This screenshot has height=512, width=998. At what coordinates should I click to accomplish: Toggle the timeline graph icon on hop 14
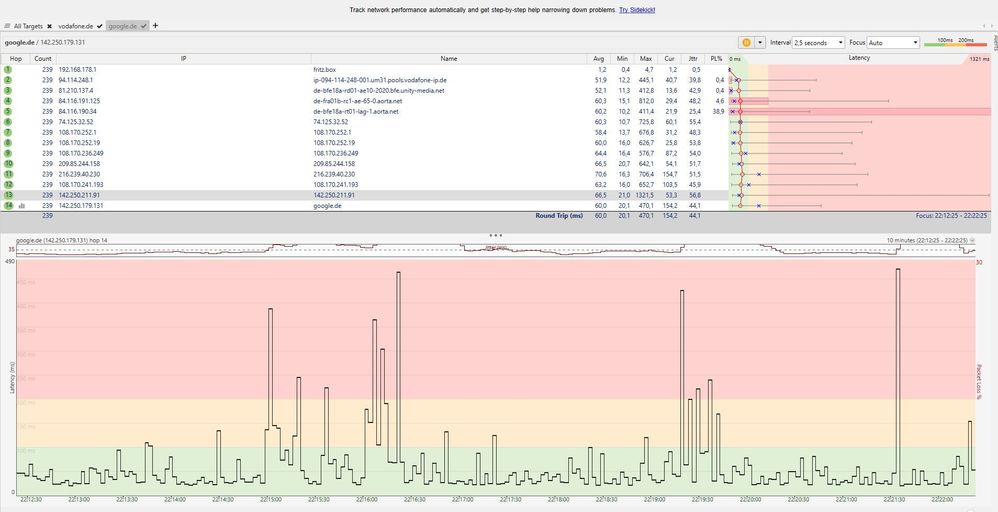point(22,206)
